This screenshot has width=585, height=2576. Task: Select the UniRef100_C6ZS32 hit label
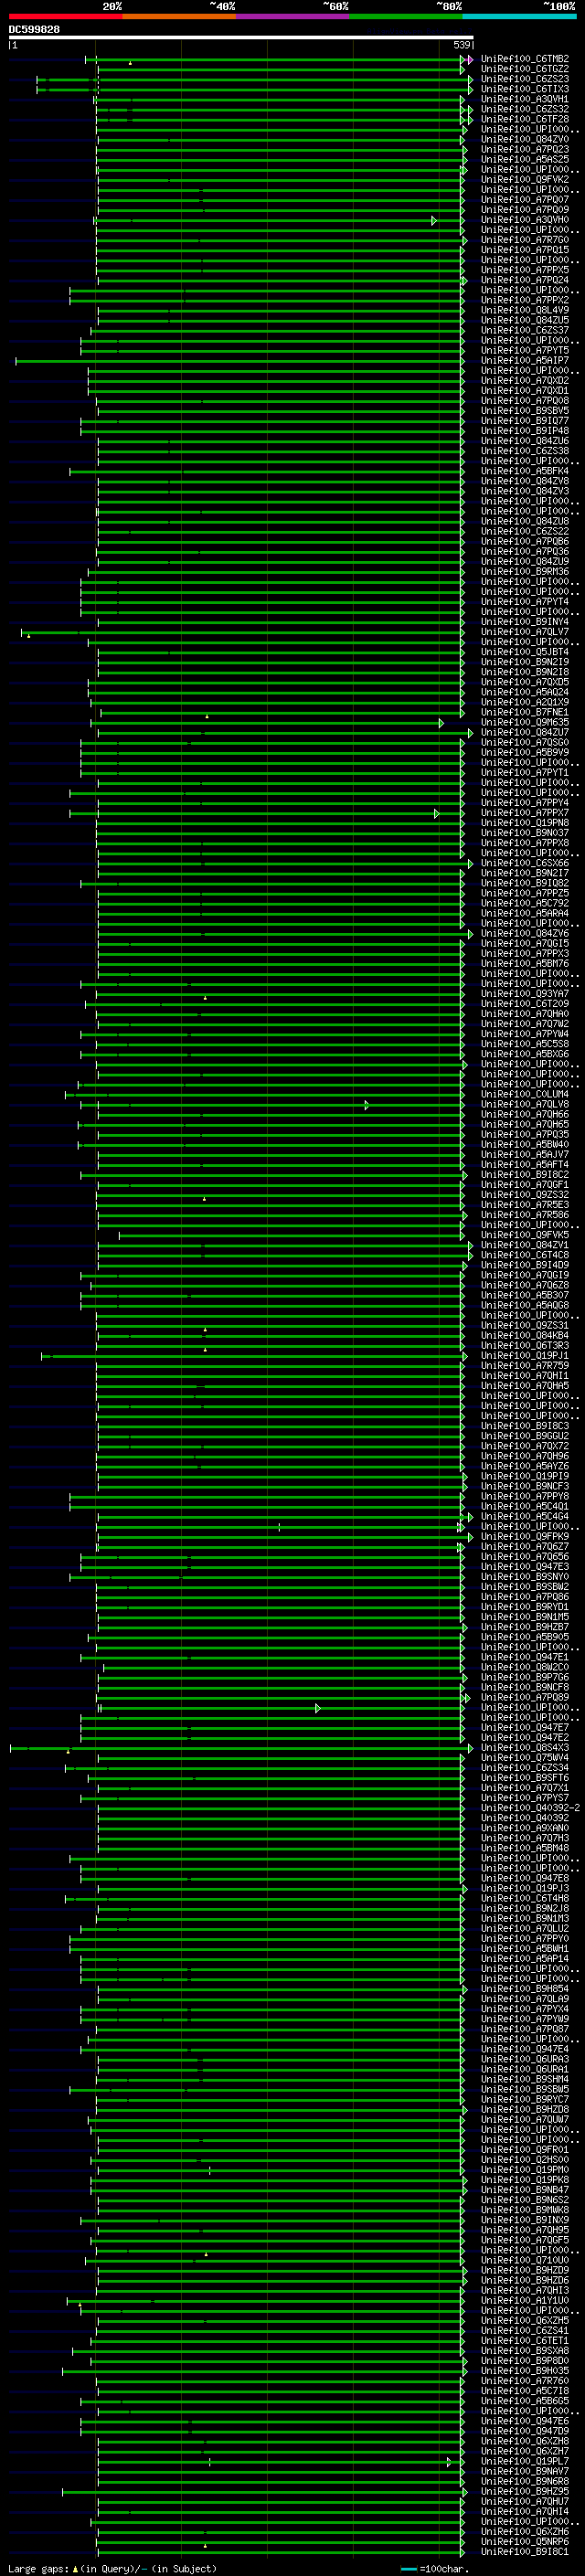pyautogui.click(x=525, y=109)
